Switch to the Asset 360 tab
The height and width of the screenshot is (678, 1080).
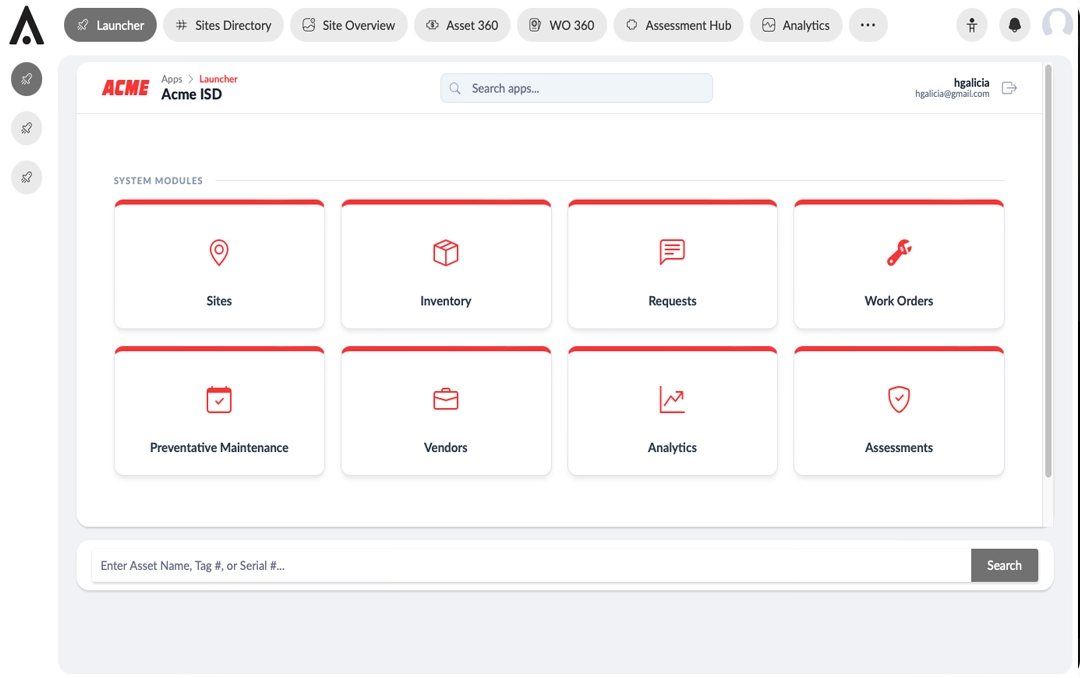click(462, 24)
